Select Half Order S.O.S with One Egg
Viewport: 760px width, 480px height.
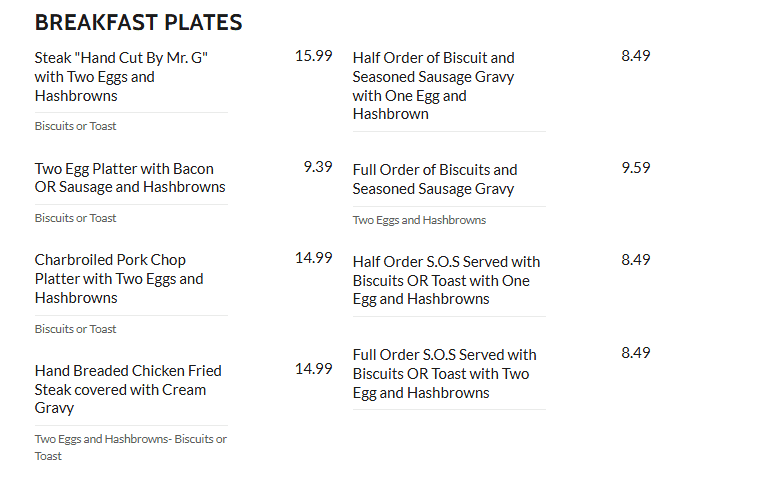pyautogui.click(x=446, y=280)
